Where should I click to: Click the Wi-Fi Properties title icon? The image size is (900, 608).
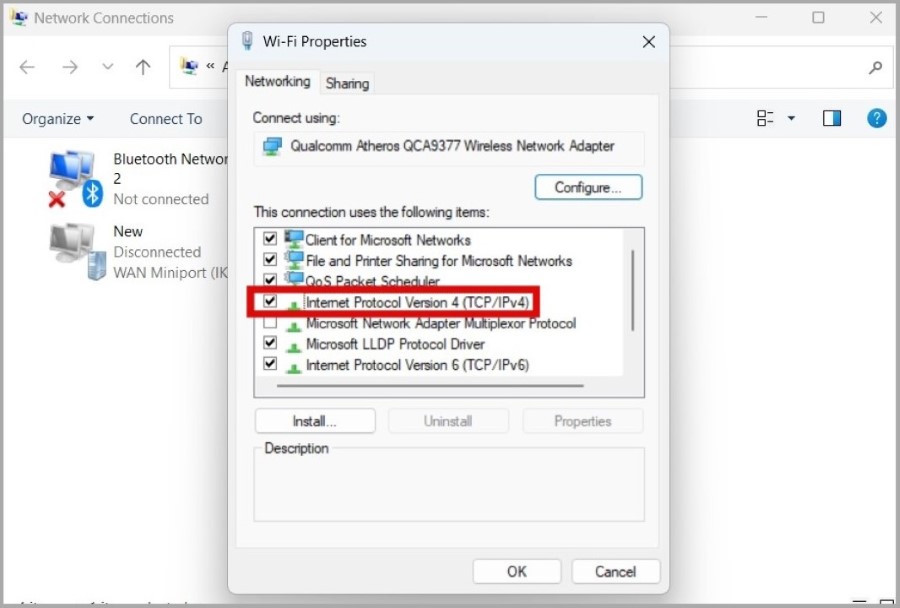(x=247, y=41)
